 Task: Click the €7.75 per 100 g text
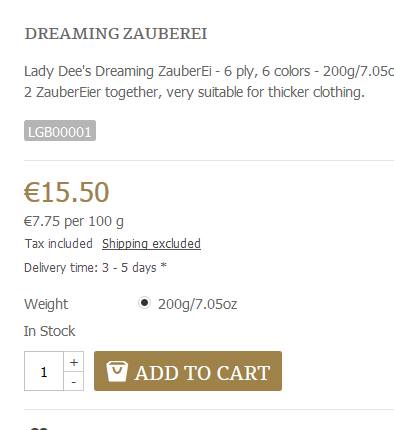pyautogui.click(x=74, y=221)
